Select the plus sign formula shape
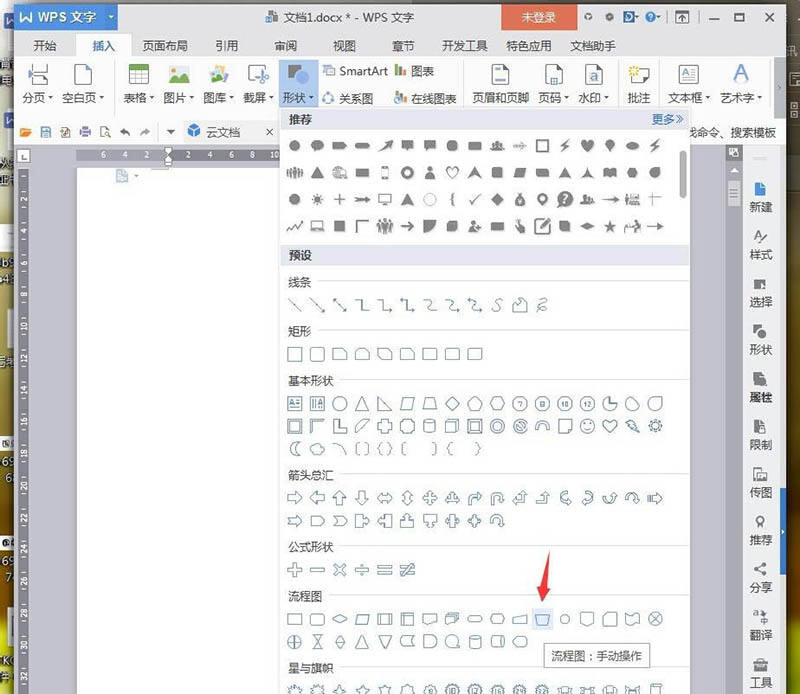Screen dimensions: 800x694 (x=294, y=569)
